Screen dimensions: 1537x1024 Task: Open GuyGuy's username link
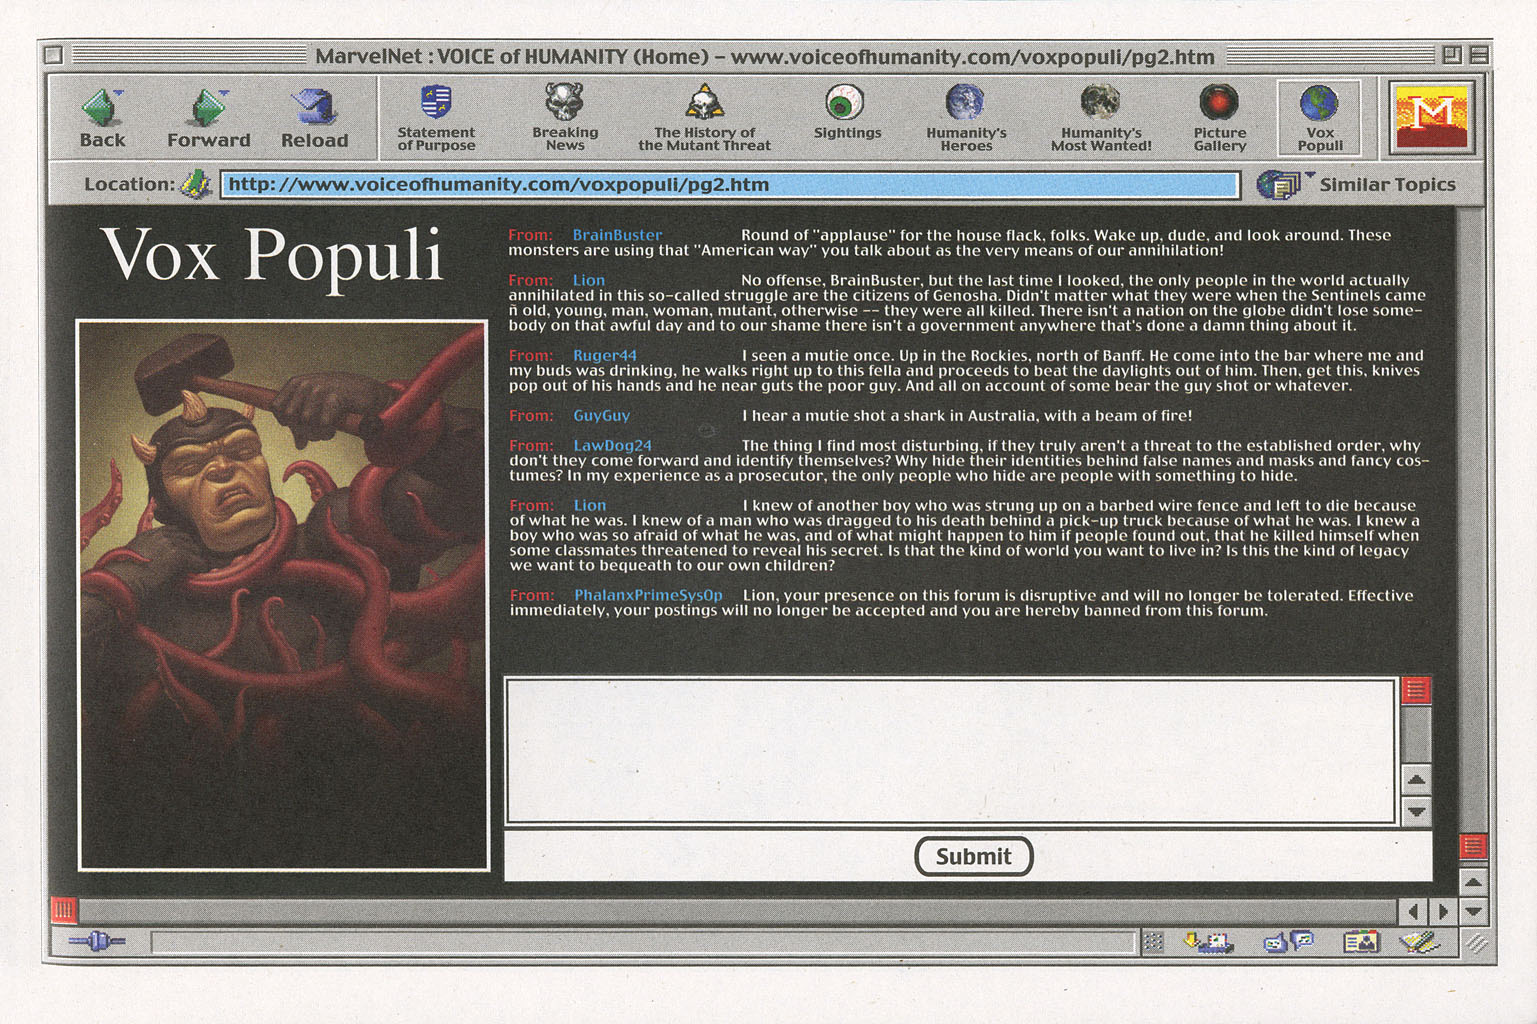(601, 415)
